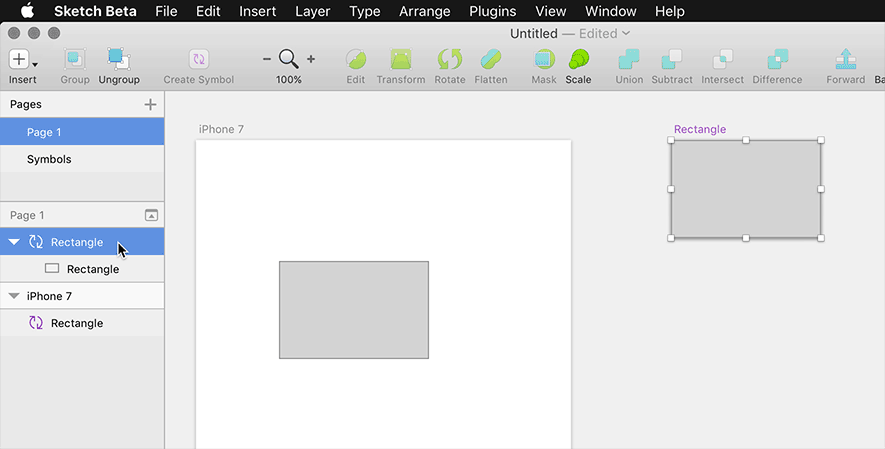Open the View menu

pyautogui.click(x=550, y=11)
